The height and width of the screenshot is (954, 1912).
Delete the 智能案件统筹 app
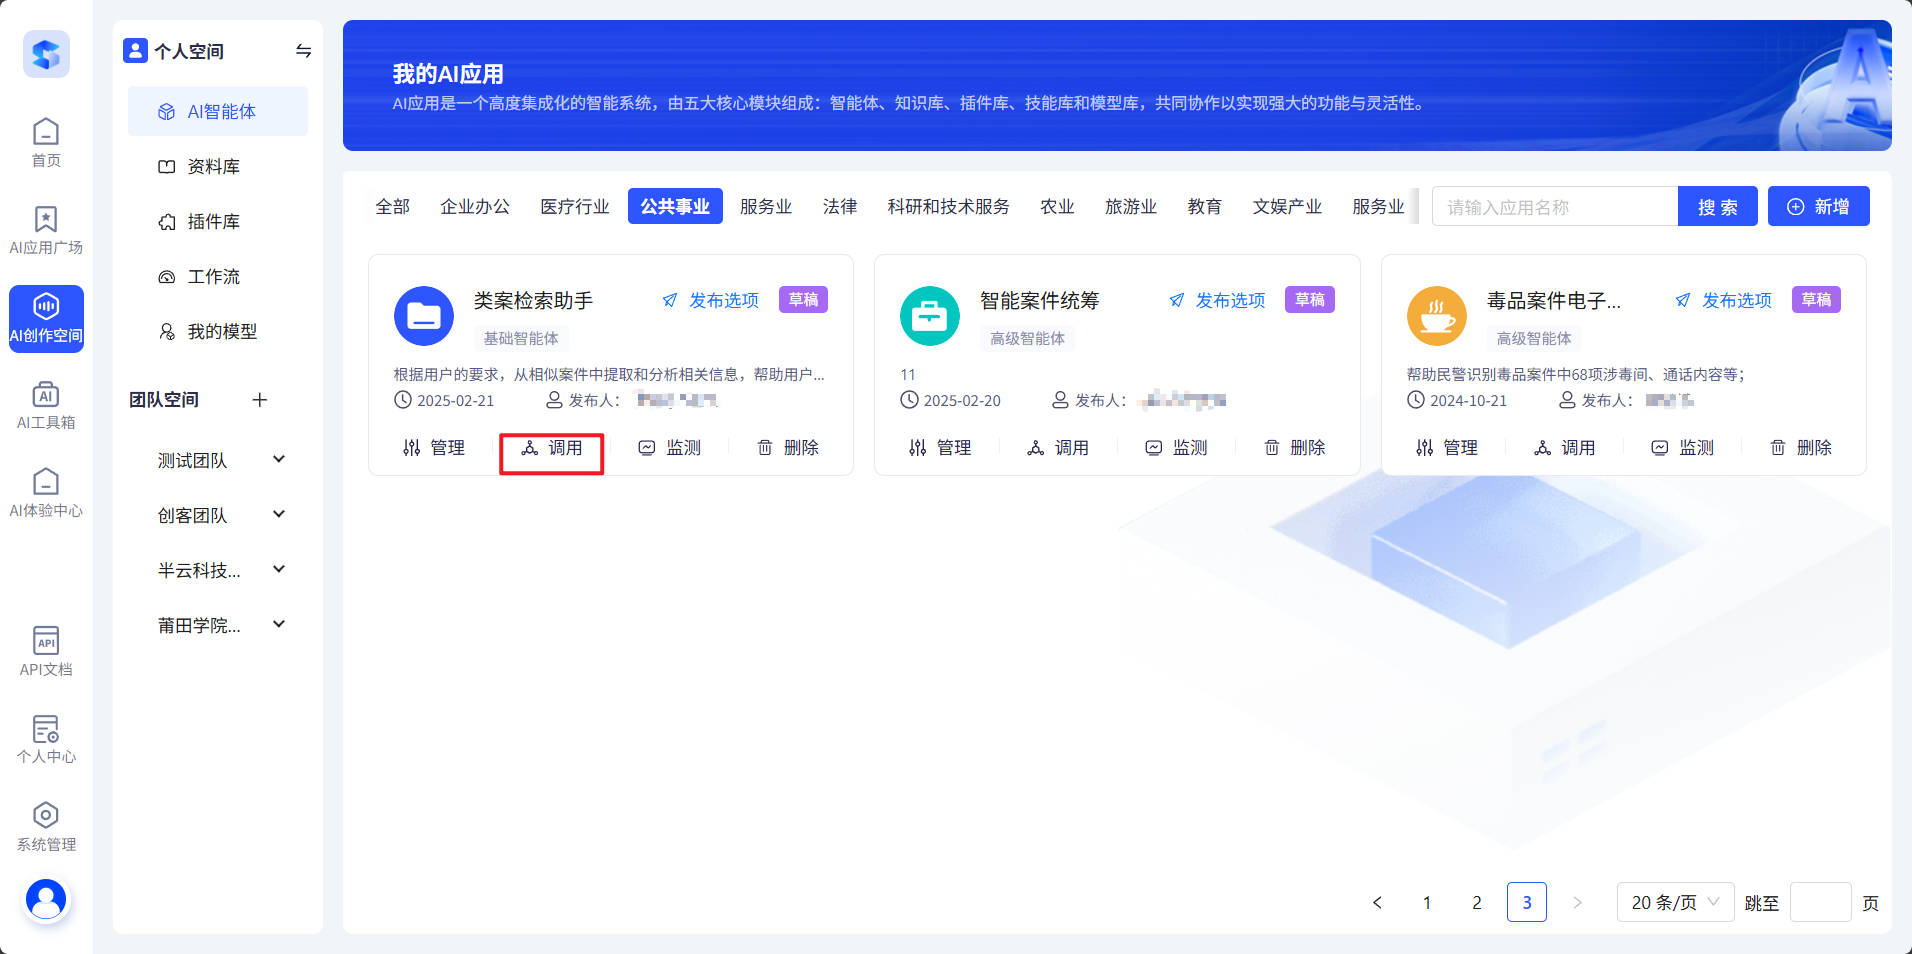click(1294, 448)
